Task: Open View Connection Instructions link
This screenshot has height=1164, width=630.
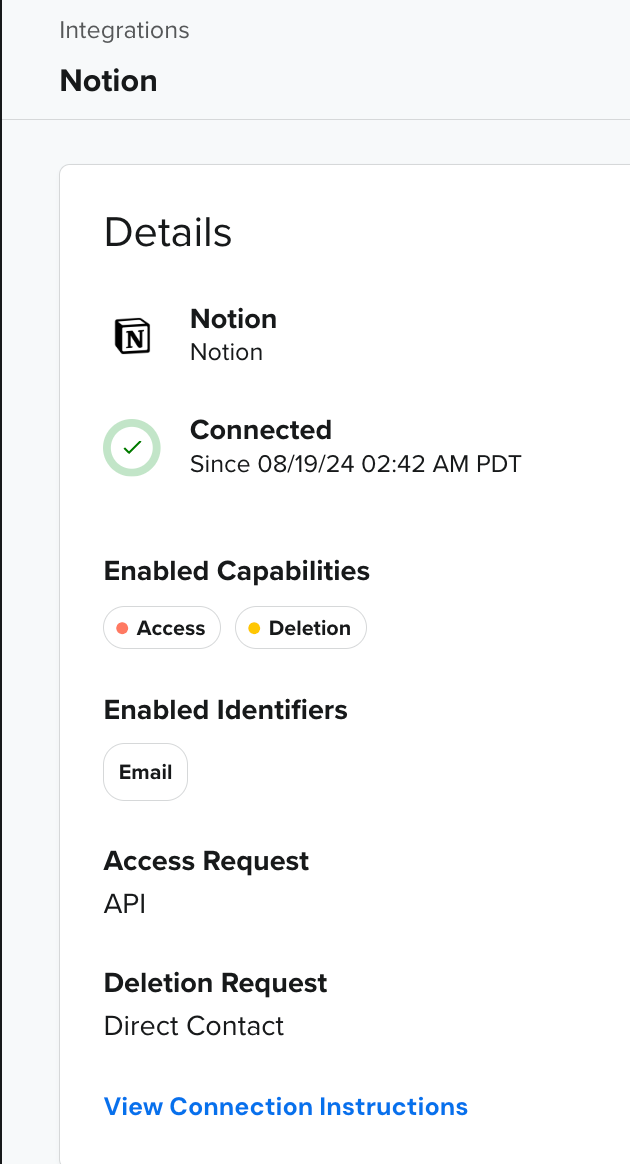Action: tap(286, 1107)
